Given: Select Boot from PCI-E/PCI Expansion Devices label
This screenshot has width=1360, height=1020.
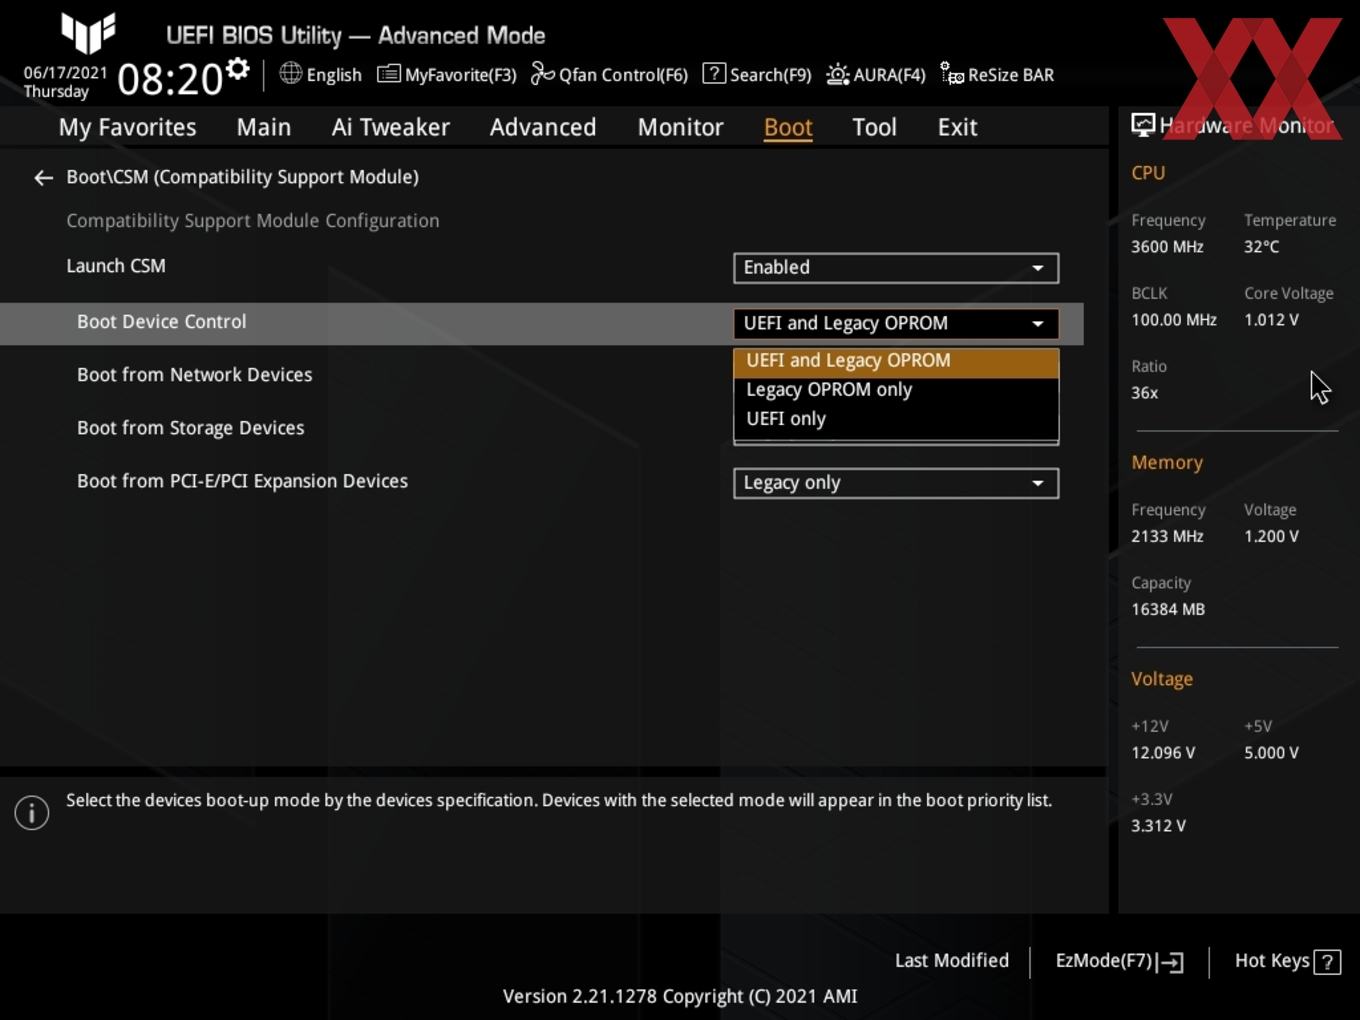Looking at the screenshot, I should 243,481.
